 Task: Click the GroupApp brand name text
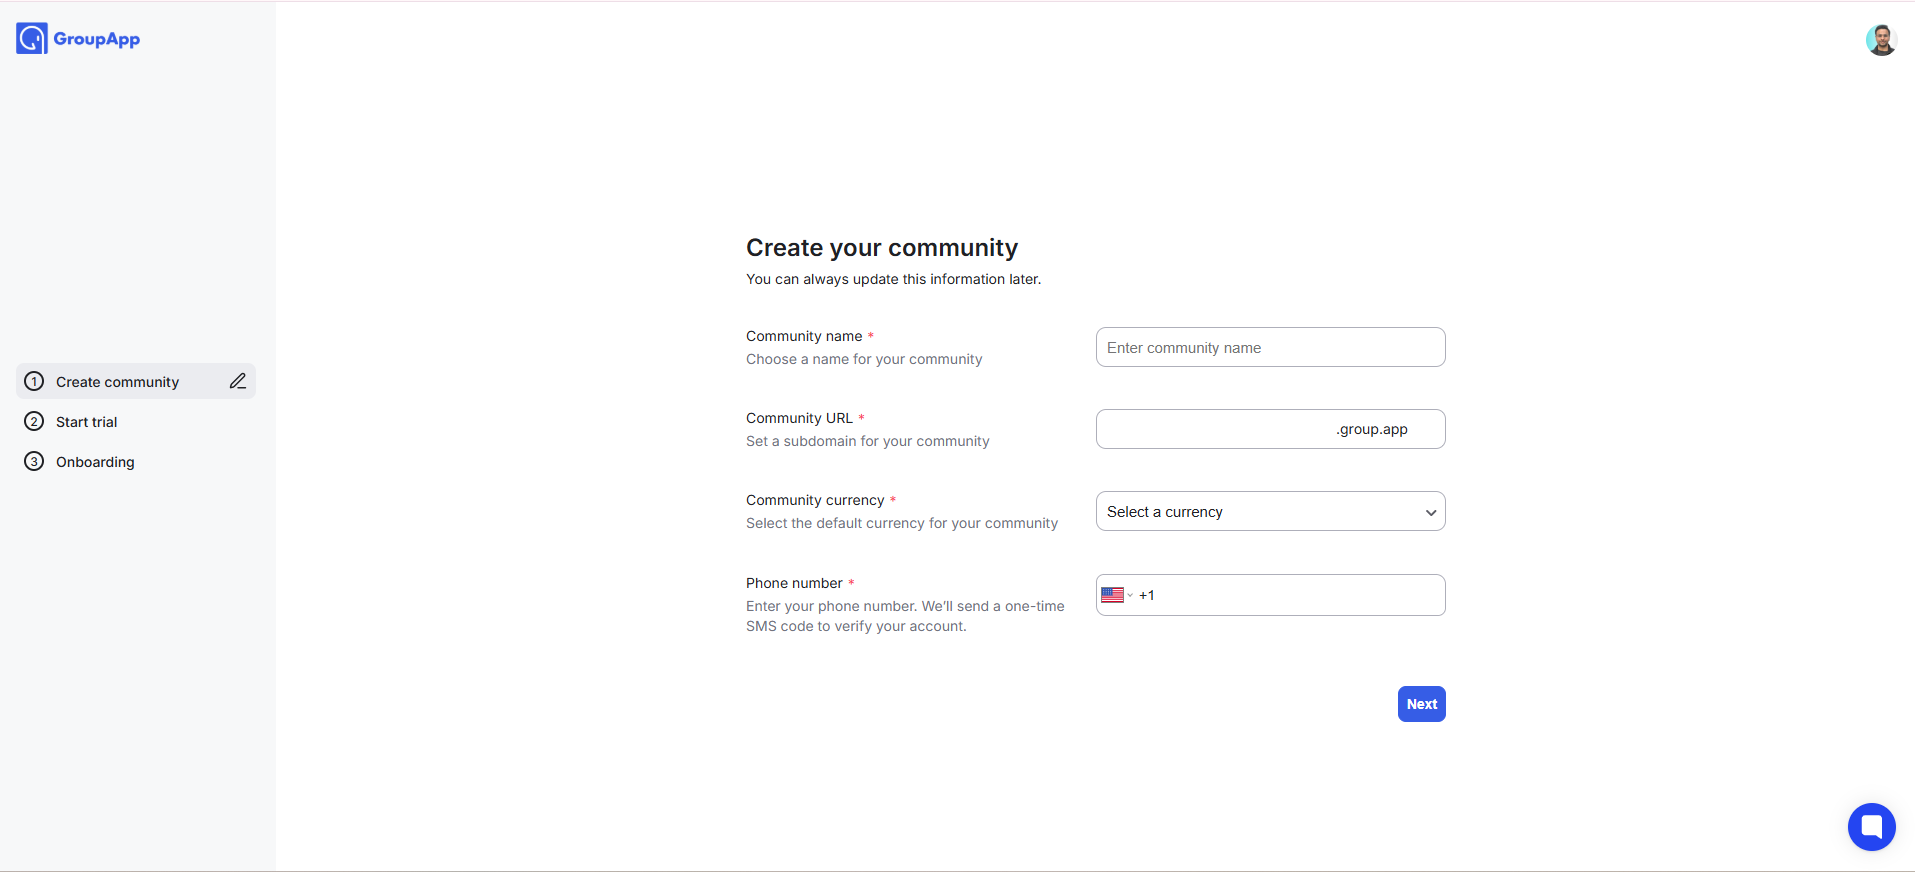coord(97,39)
